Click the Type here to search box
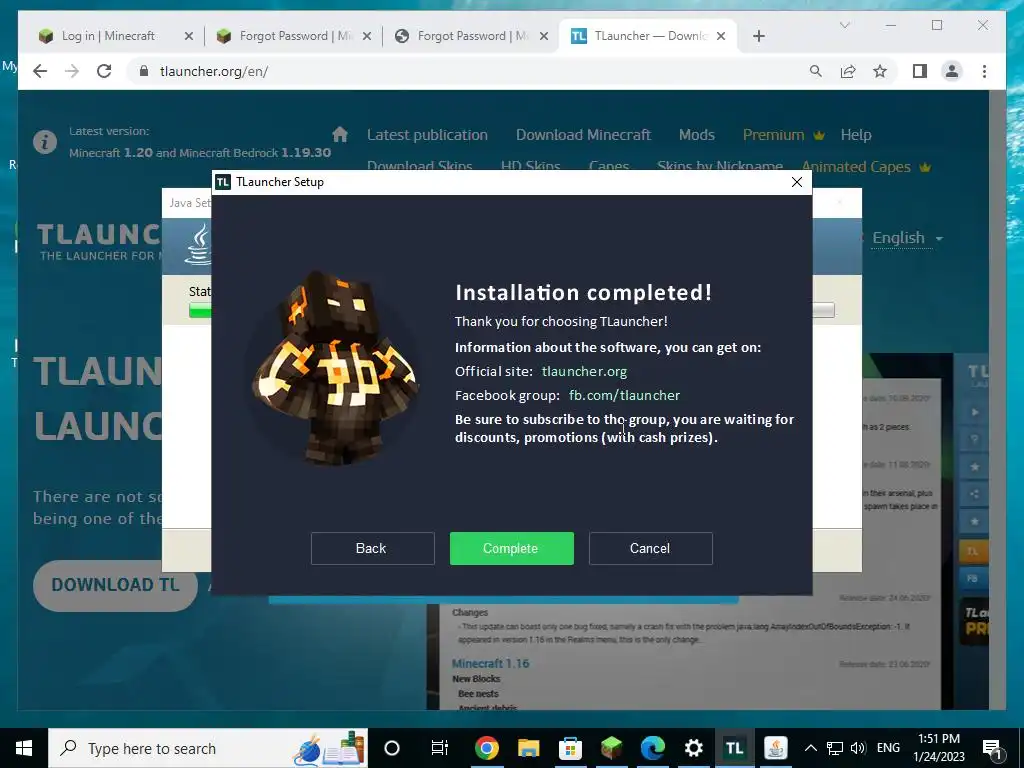This screenshot has width=1024, height=768. point(208,748)
